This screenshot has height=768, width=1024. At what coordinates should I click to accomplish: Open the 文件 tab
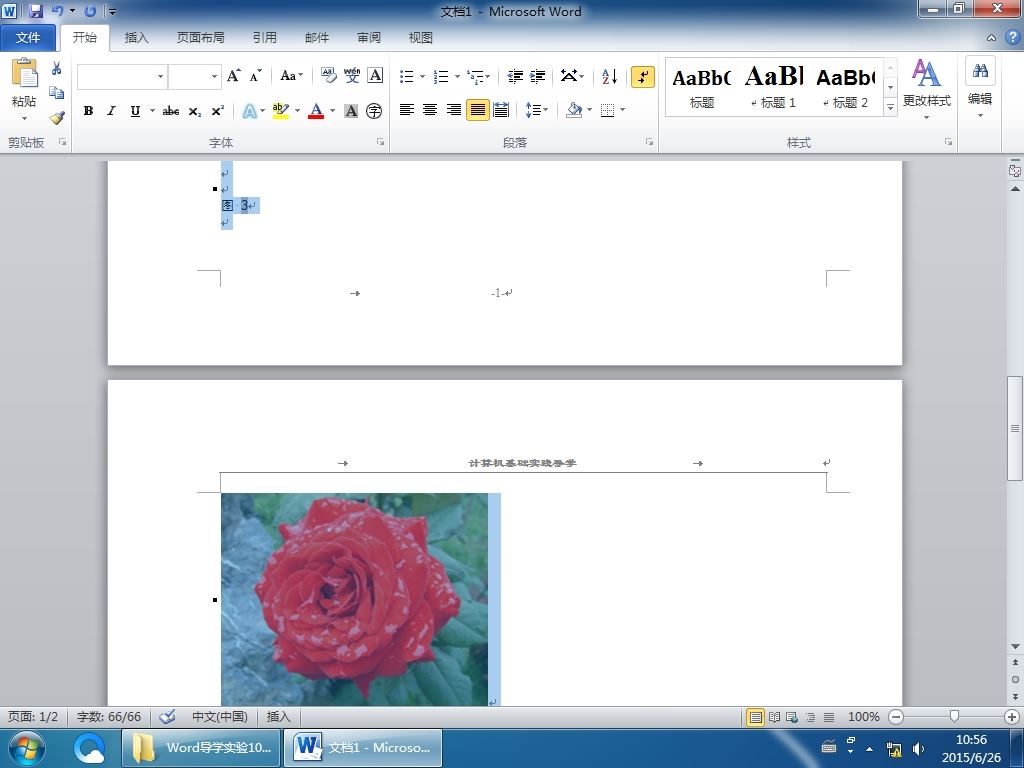coord(27,38)
